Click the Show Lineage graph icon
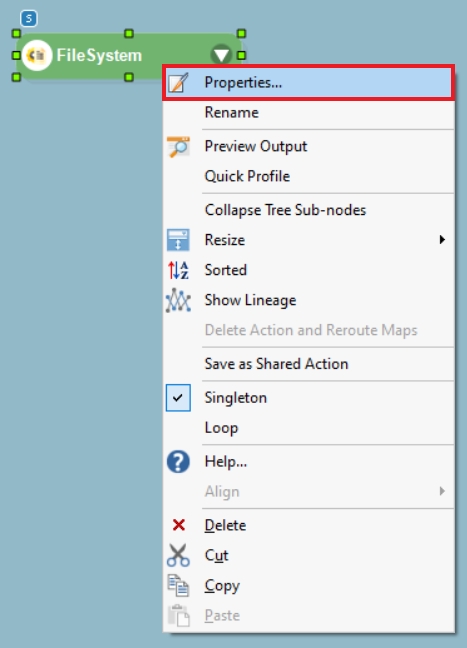Screen dimensions: 467x648 click(178, 300)
